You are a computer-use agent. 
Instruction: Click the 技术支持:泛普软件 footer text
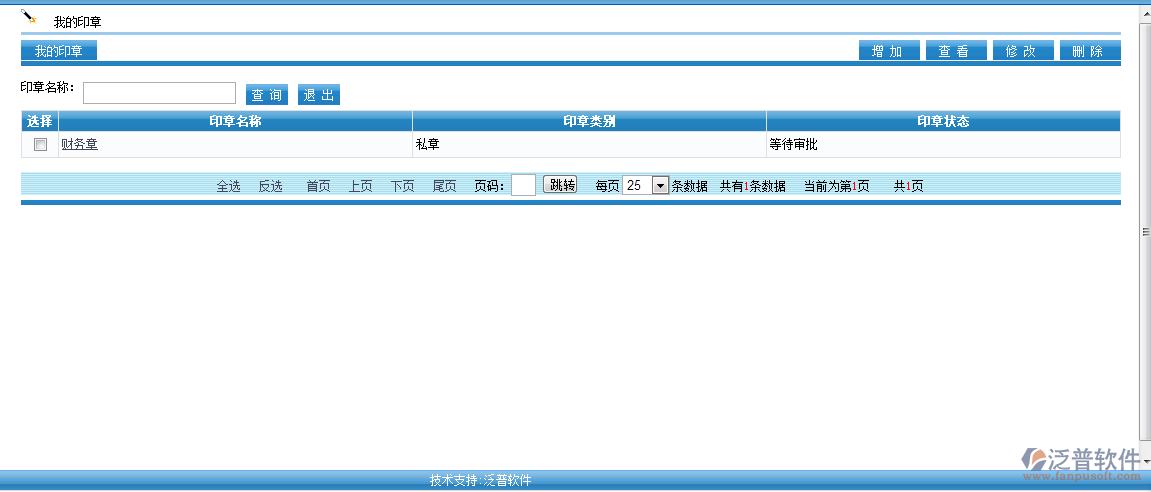click(480, 481)
